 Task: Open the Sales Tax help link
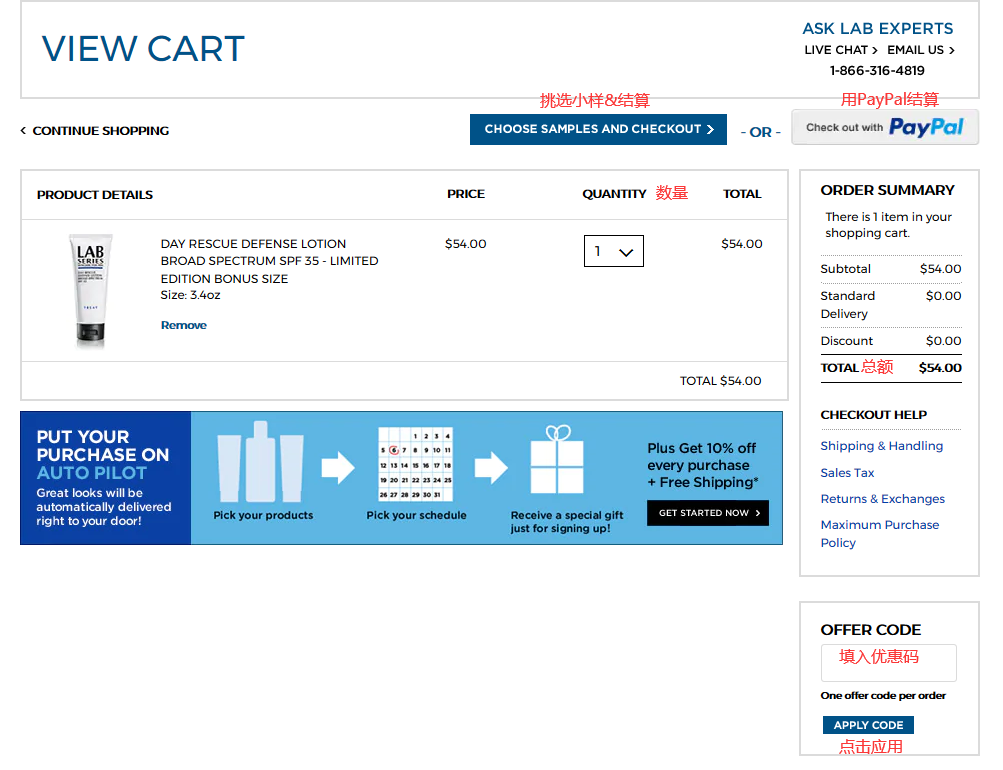(847, 473)
